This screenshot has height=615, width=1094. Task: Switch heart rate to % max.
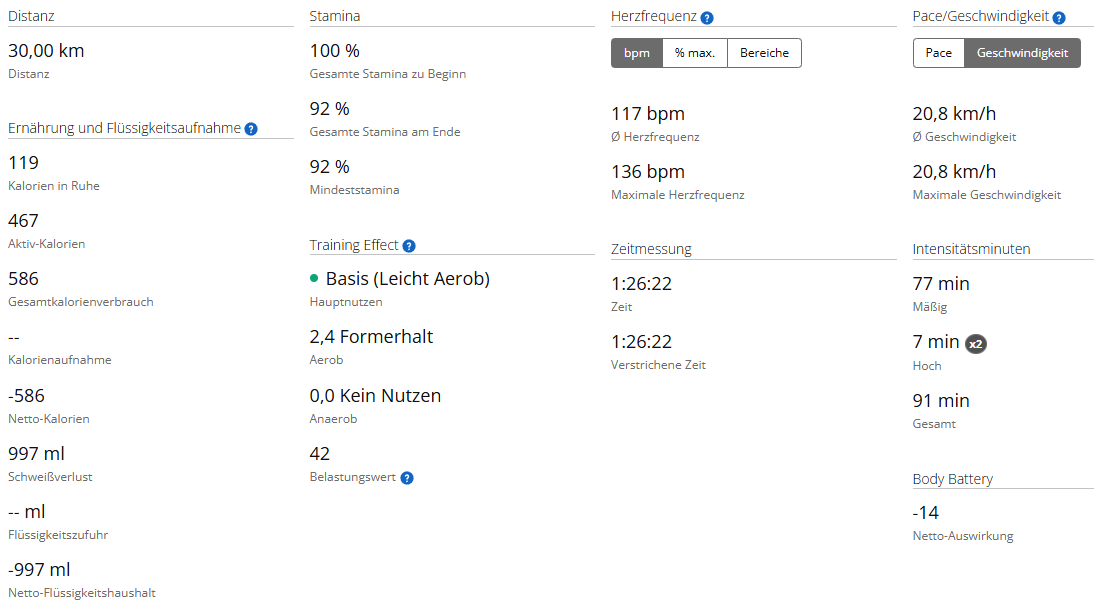coord(695,53)
